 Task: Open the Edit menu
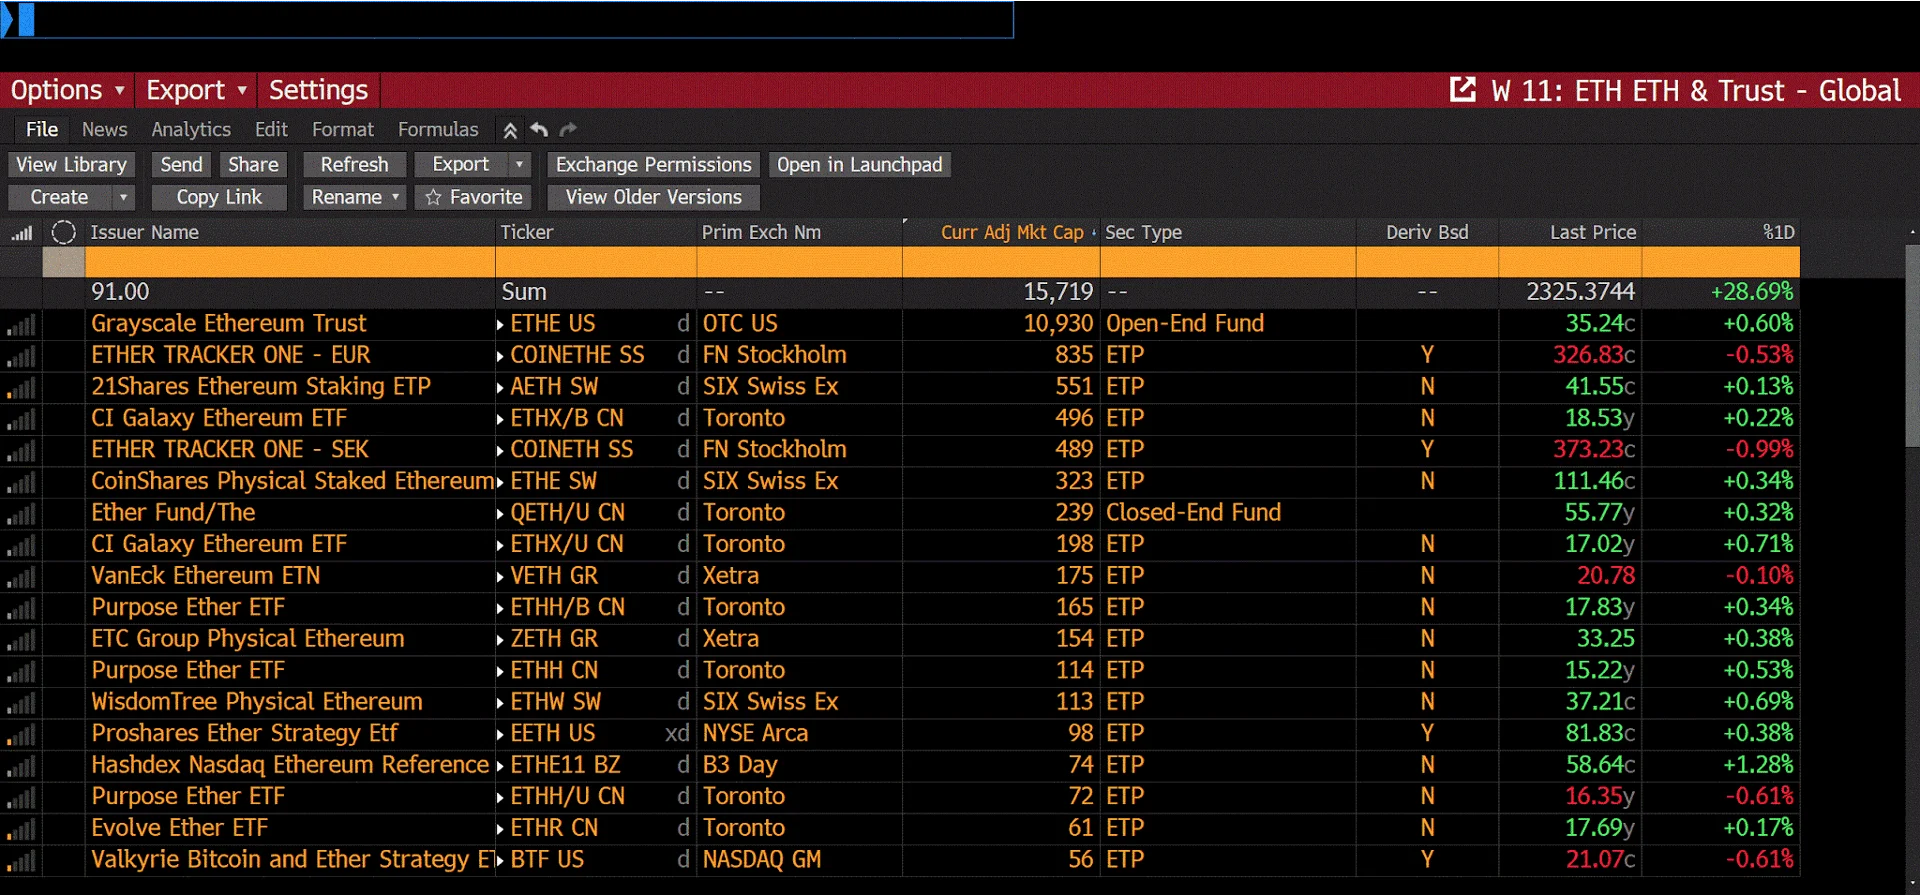(271, 130)
